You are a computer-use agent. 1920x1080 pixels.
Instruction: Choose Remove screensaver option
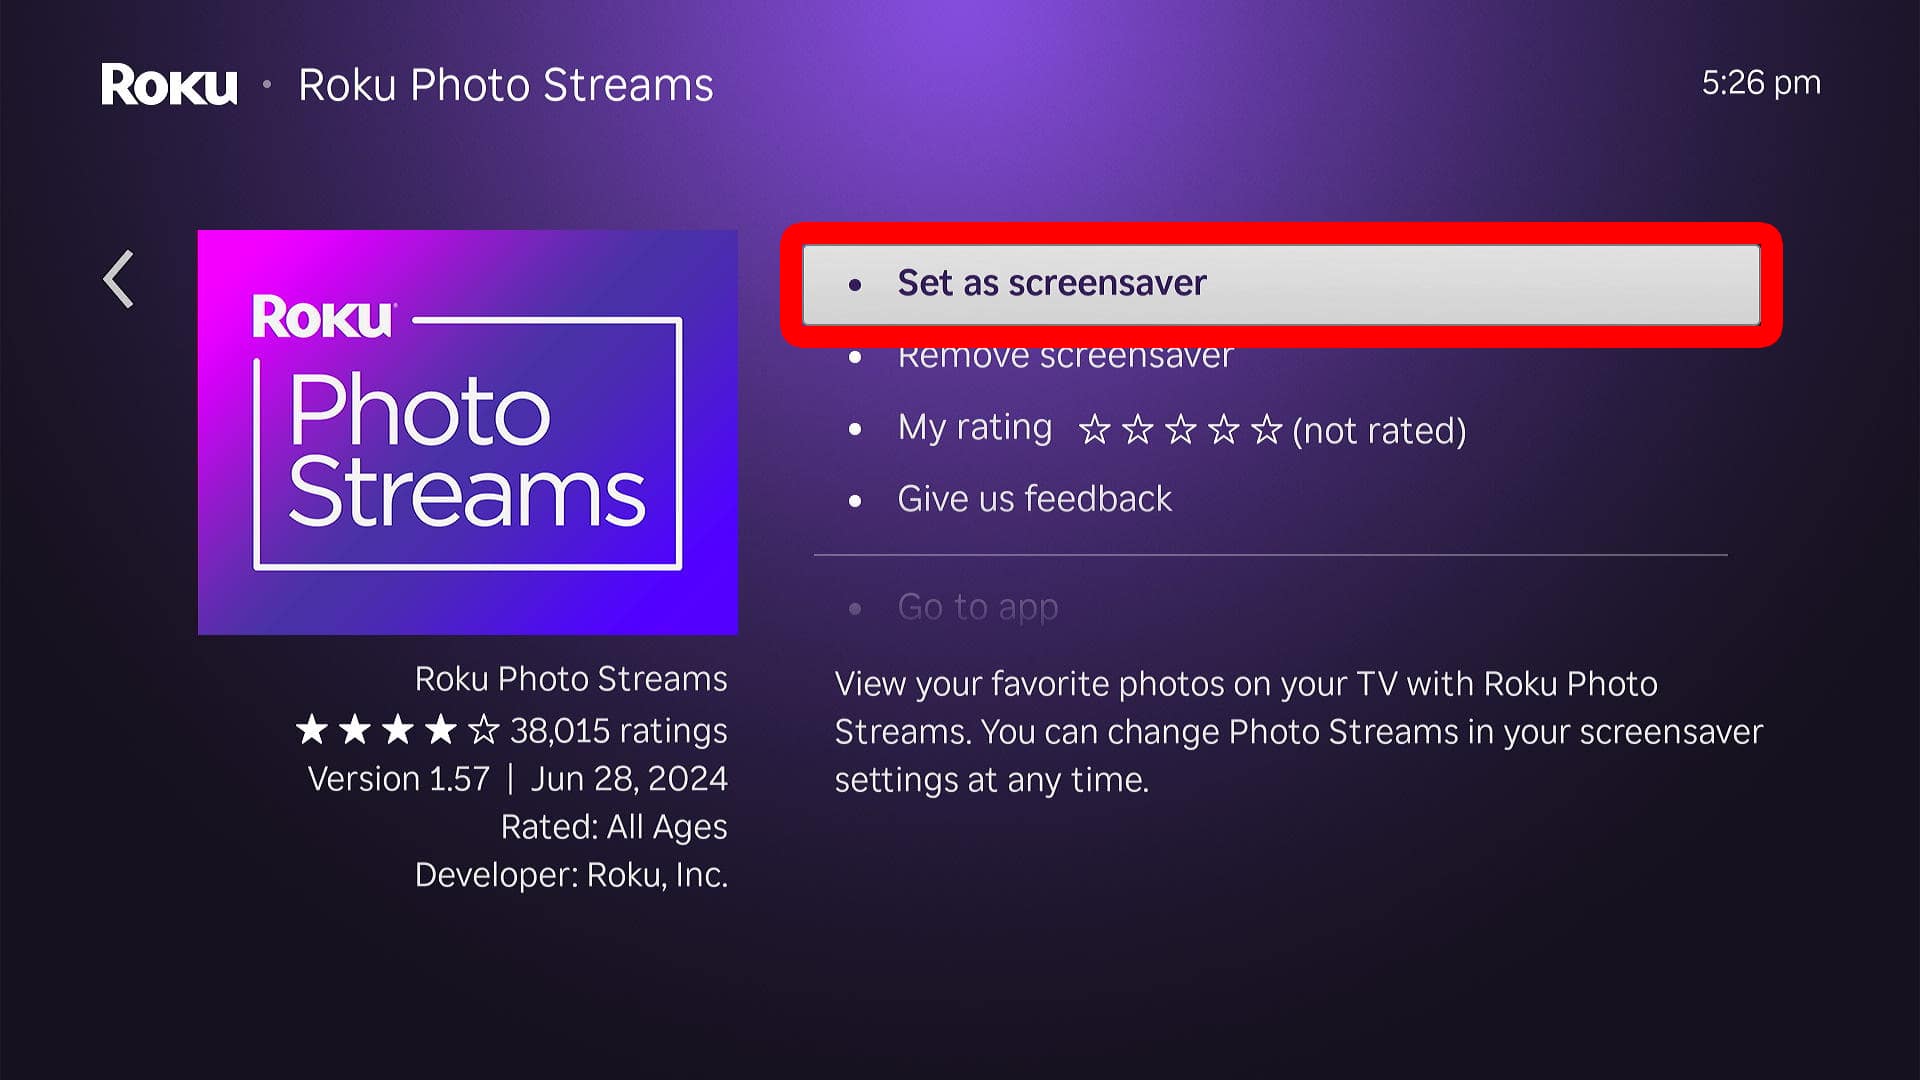[1065, 358]
